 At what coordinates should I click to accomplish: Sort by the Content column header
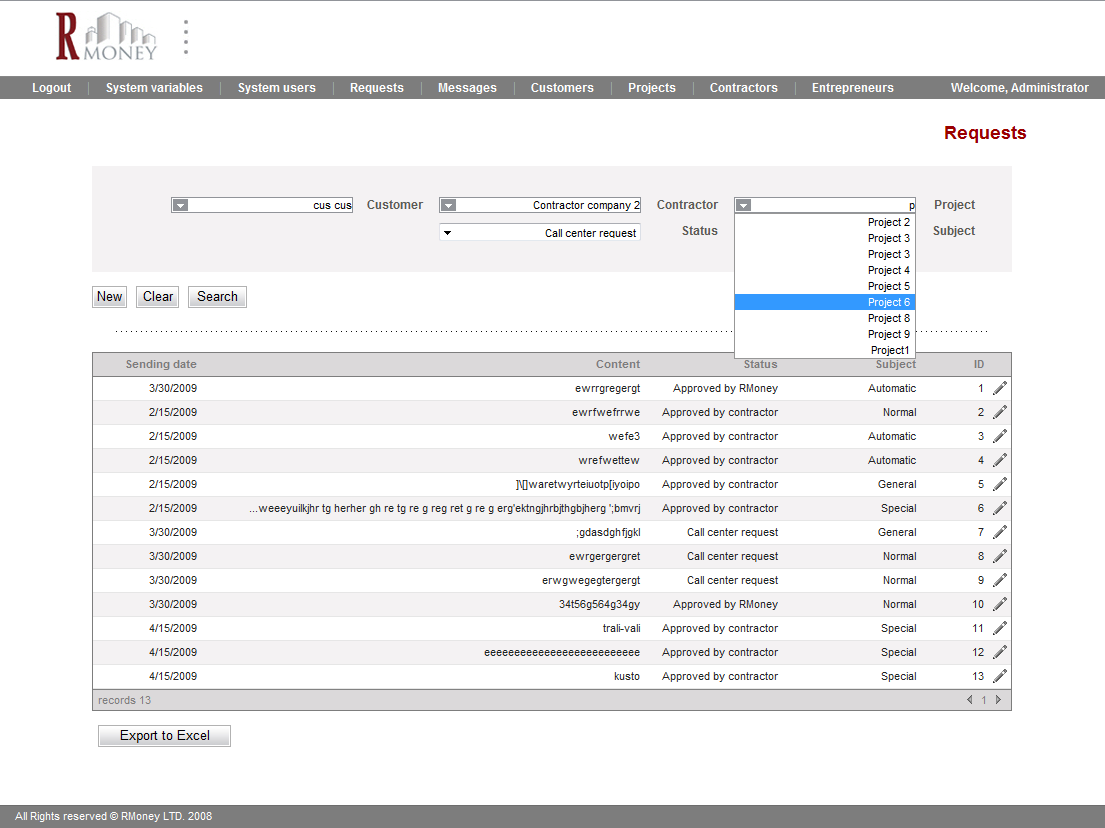[x=618, y=364]
